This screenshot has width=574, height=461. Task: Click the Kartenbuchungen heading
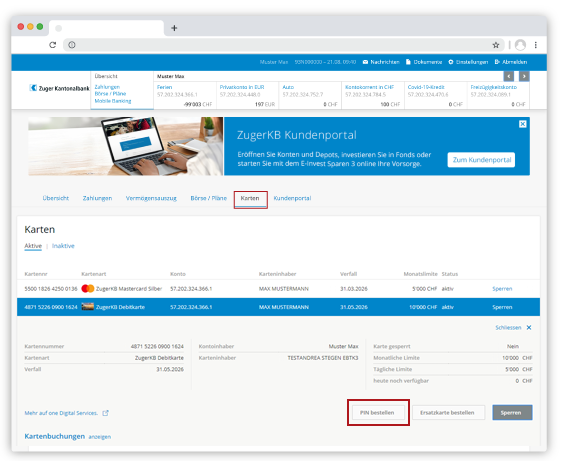(x=55, y=436)
